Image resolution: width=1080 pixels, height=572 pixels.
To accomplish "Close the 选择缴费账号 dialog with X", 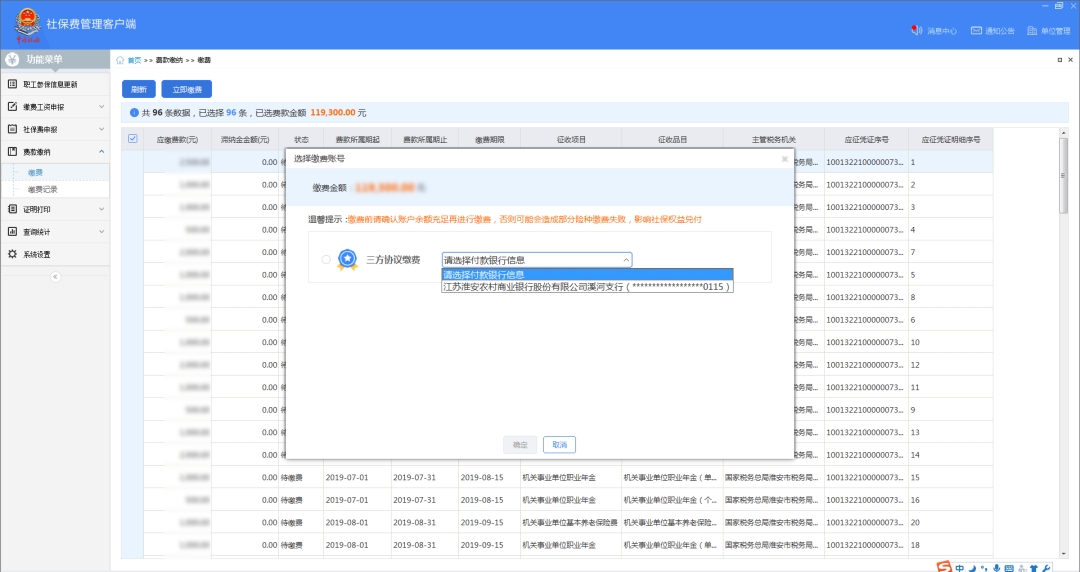I will point(784,159).
